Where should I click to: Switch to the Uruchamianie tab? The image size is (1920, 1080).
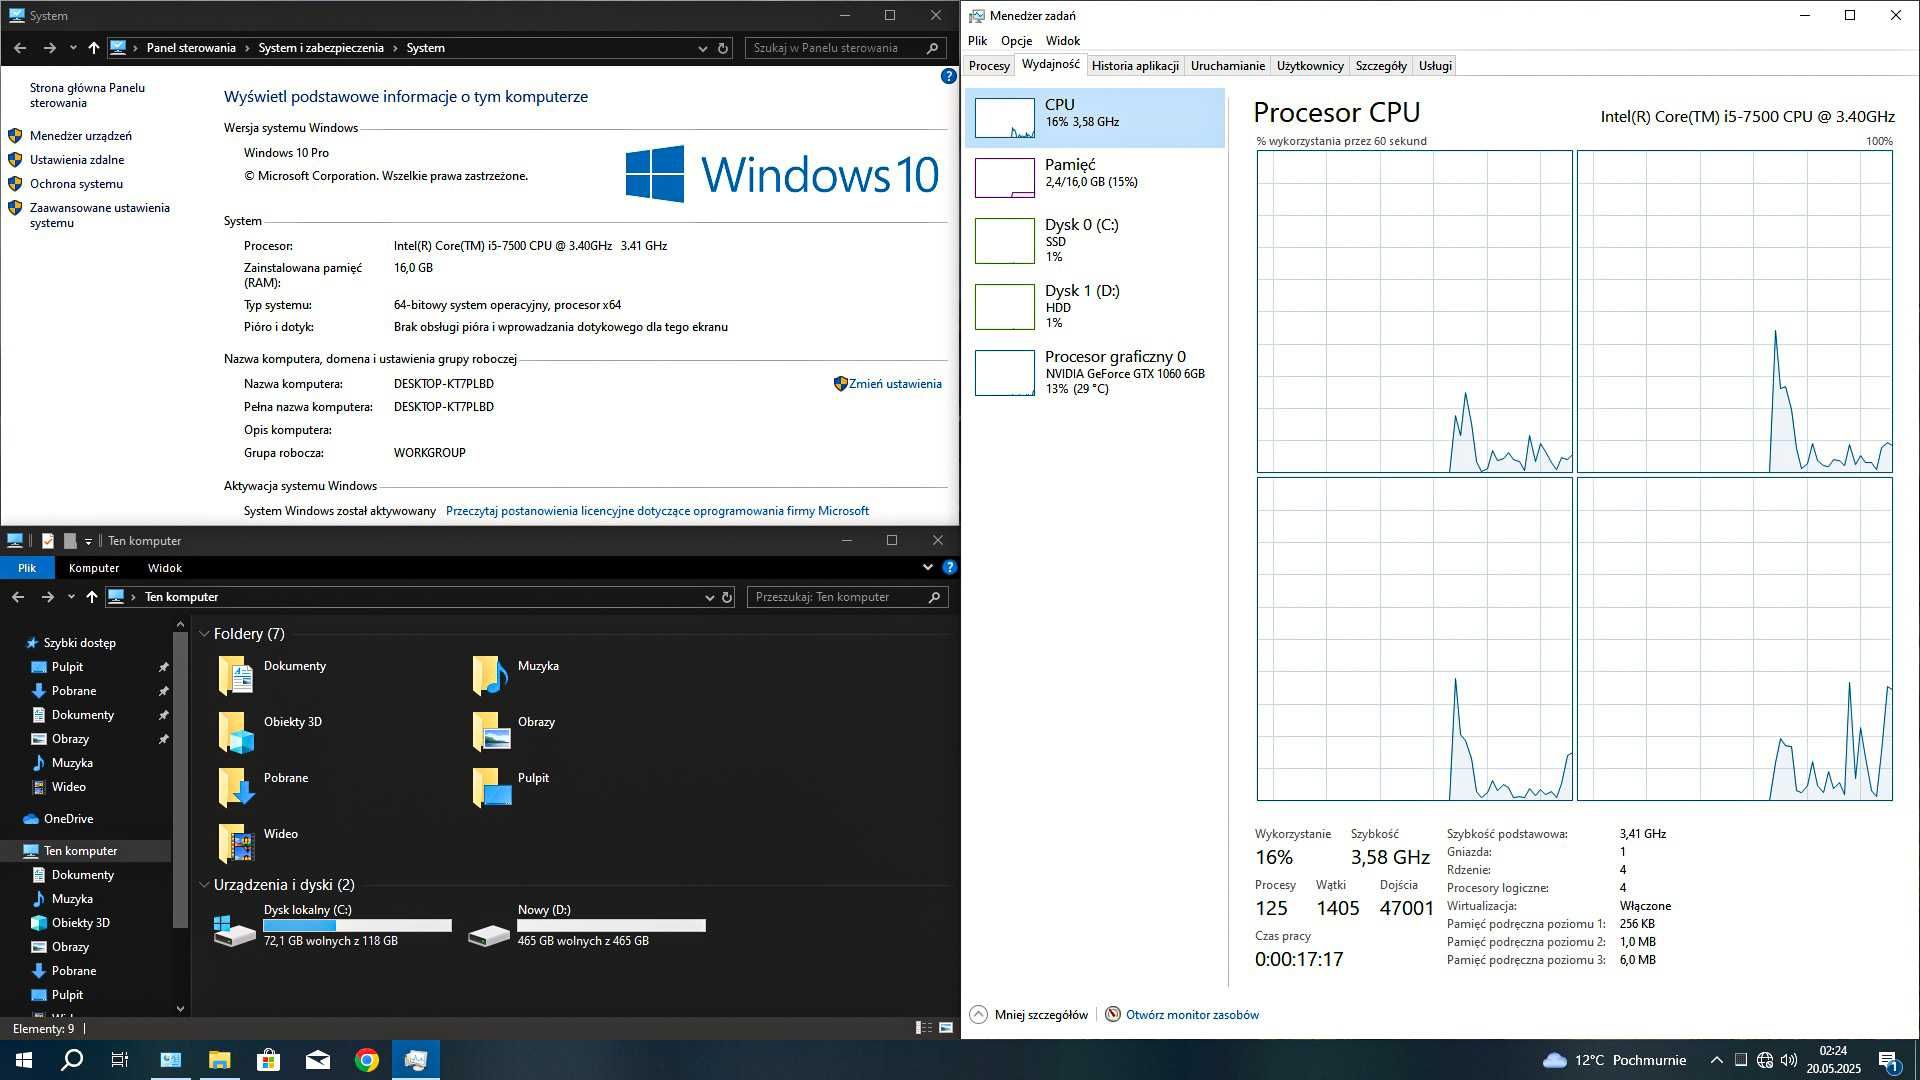pos(1227,66)
